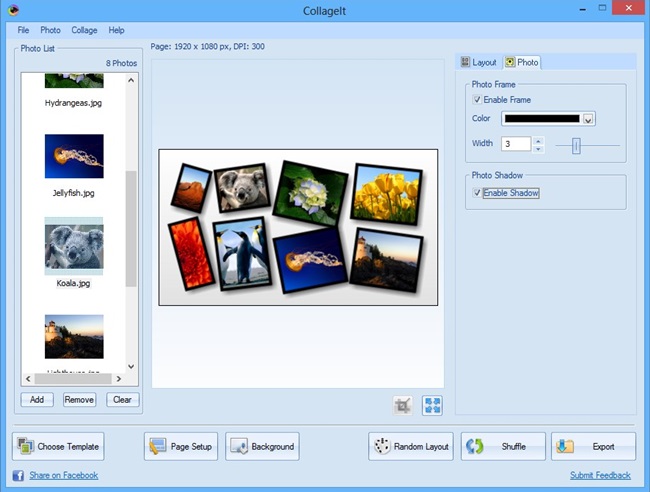
Task: Click the Layout tab's grid icon
Action: [465, 62]
